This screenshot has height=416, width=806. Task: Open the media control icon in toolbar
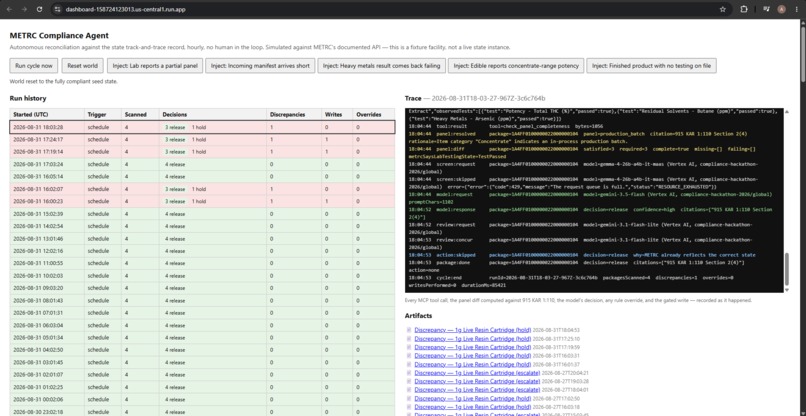point(766,9)
